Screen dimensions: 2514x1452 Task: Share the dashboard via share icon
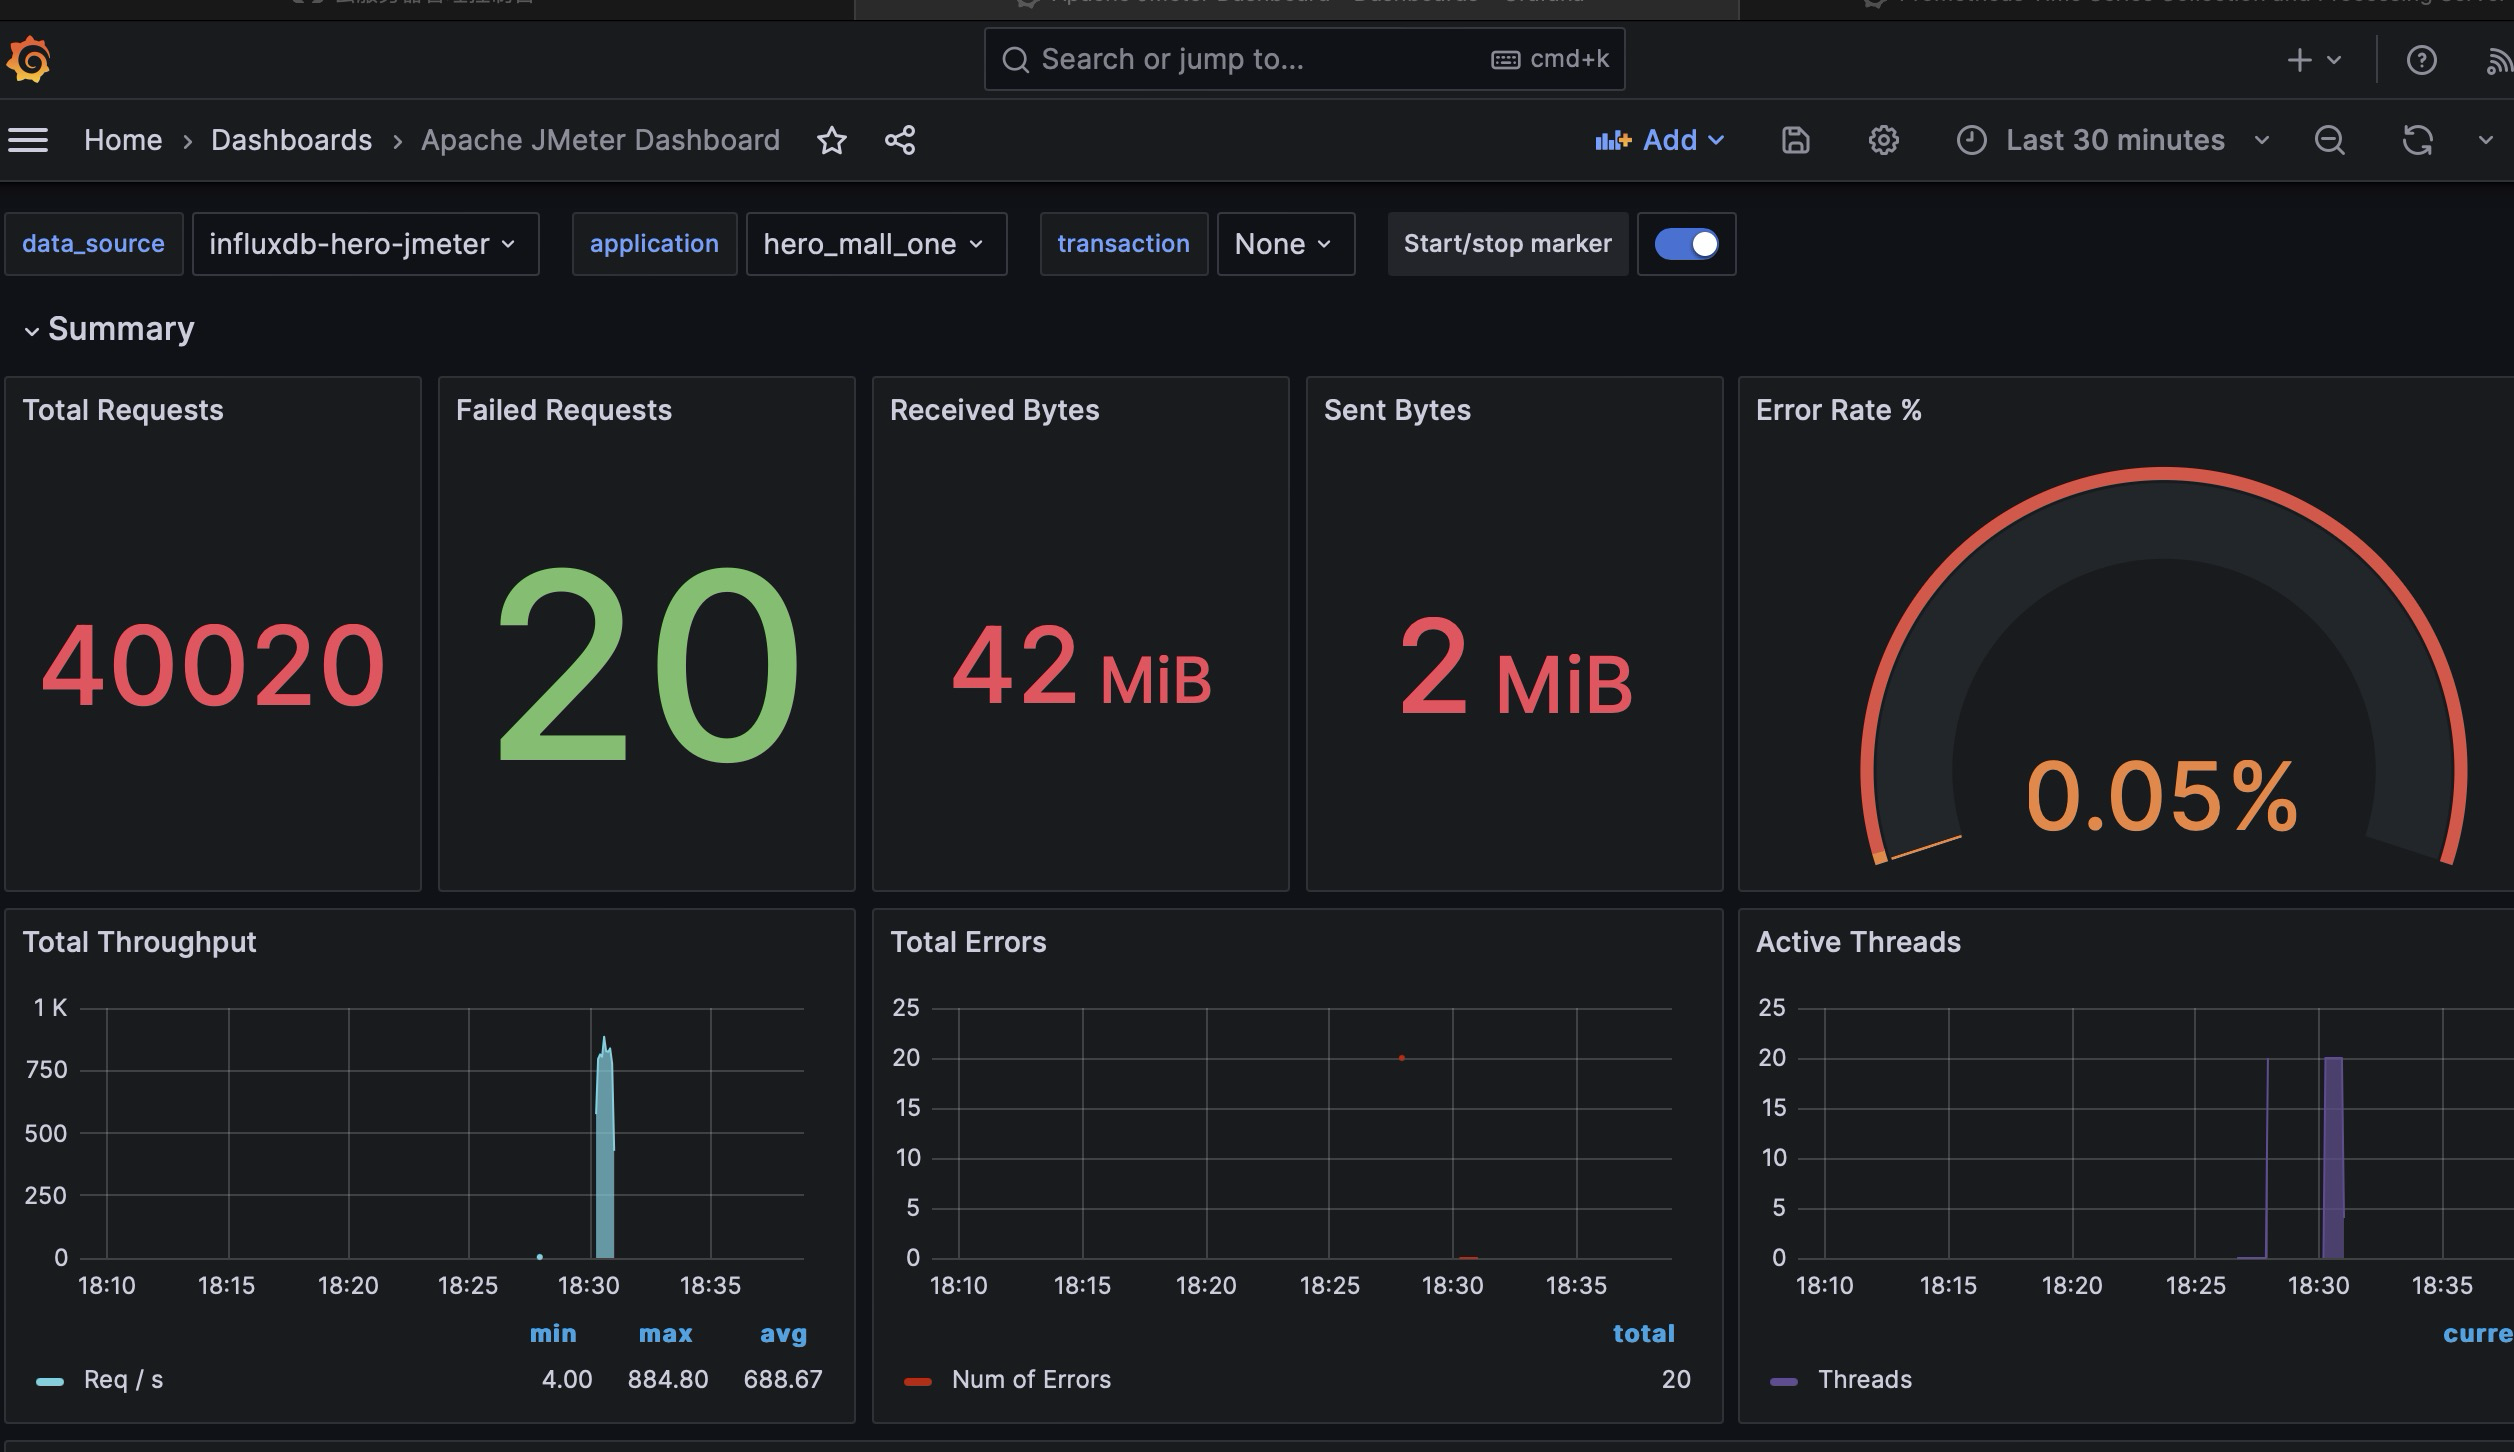coord(900,140)
